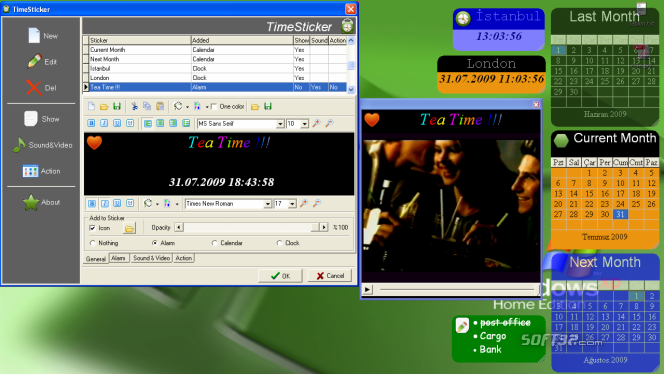
Task: Open the Action sidebar item
Action: (42, 171)
